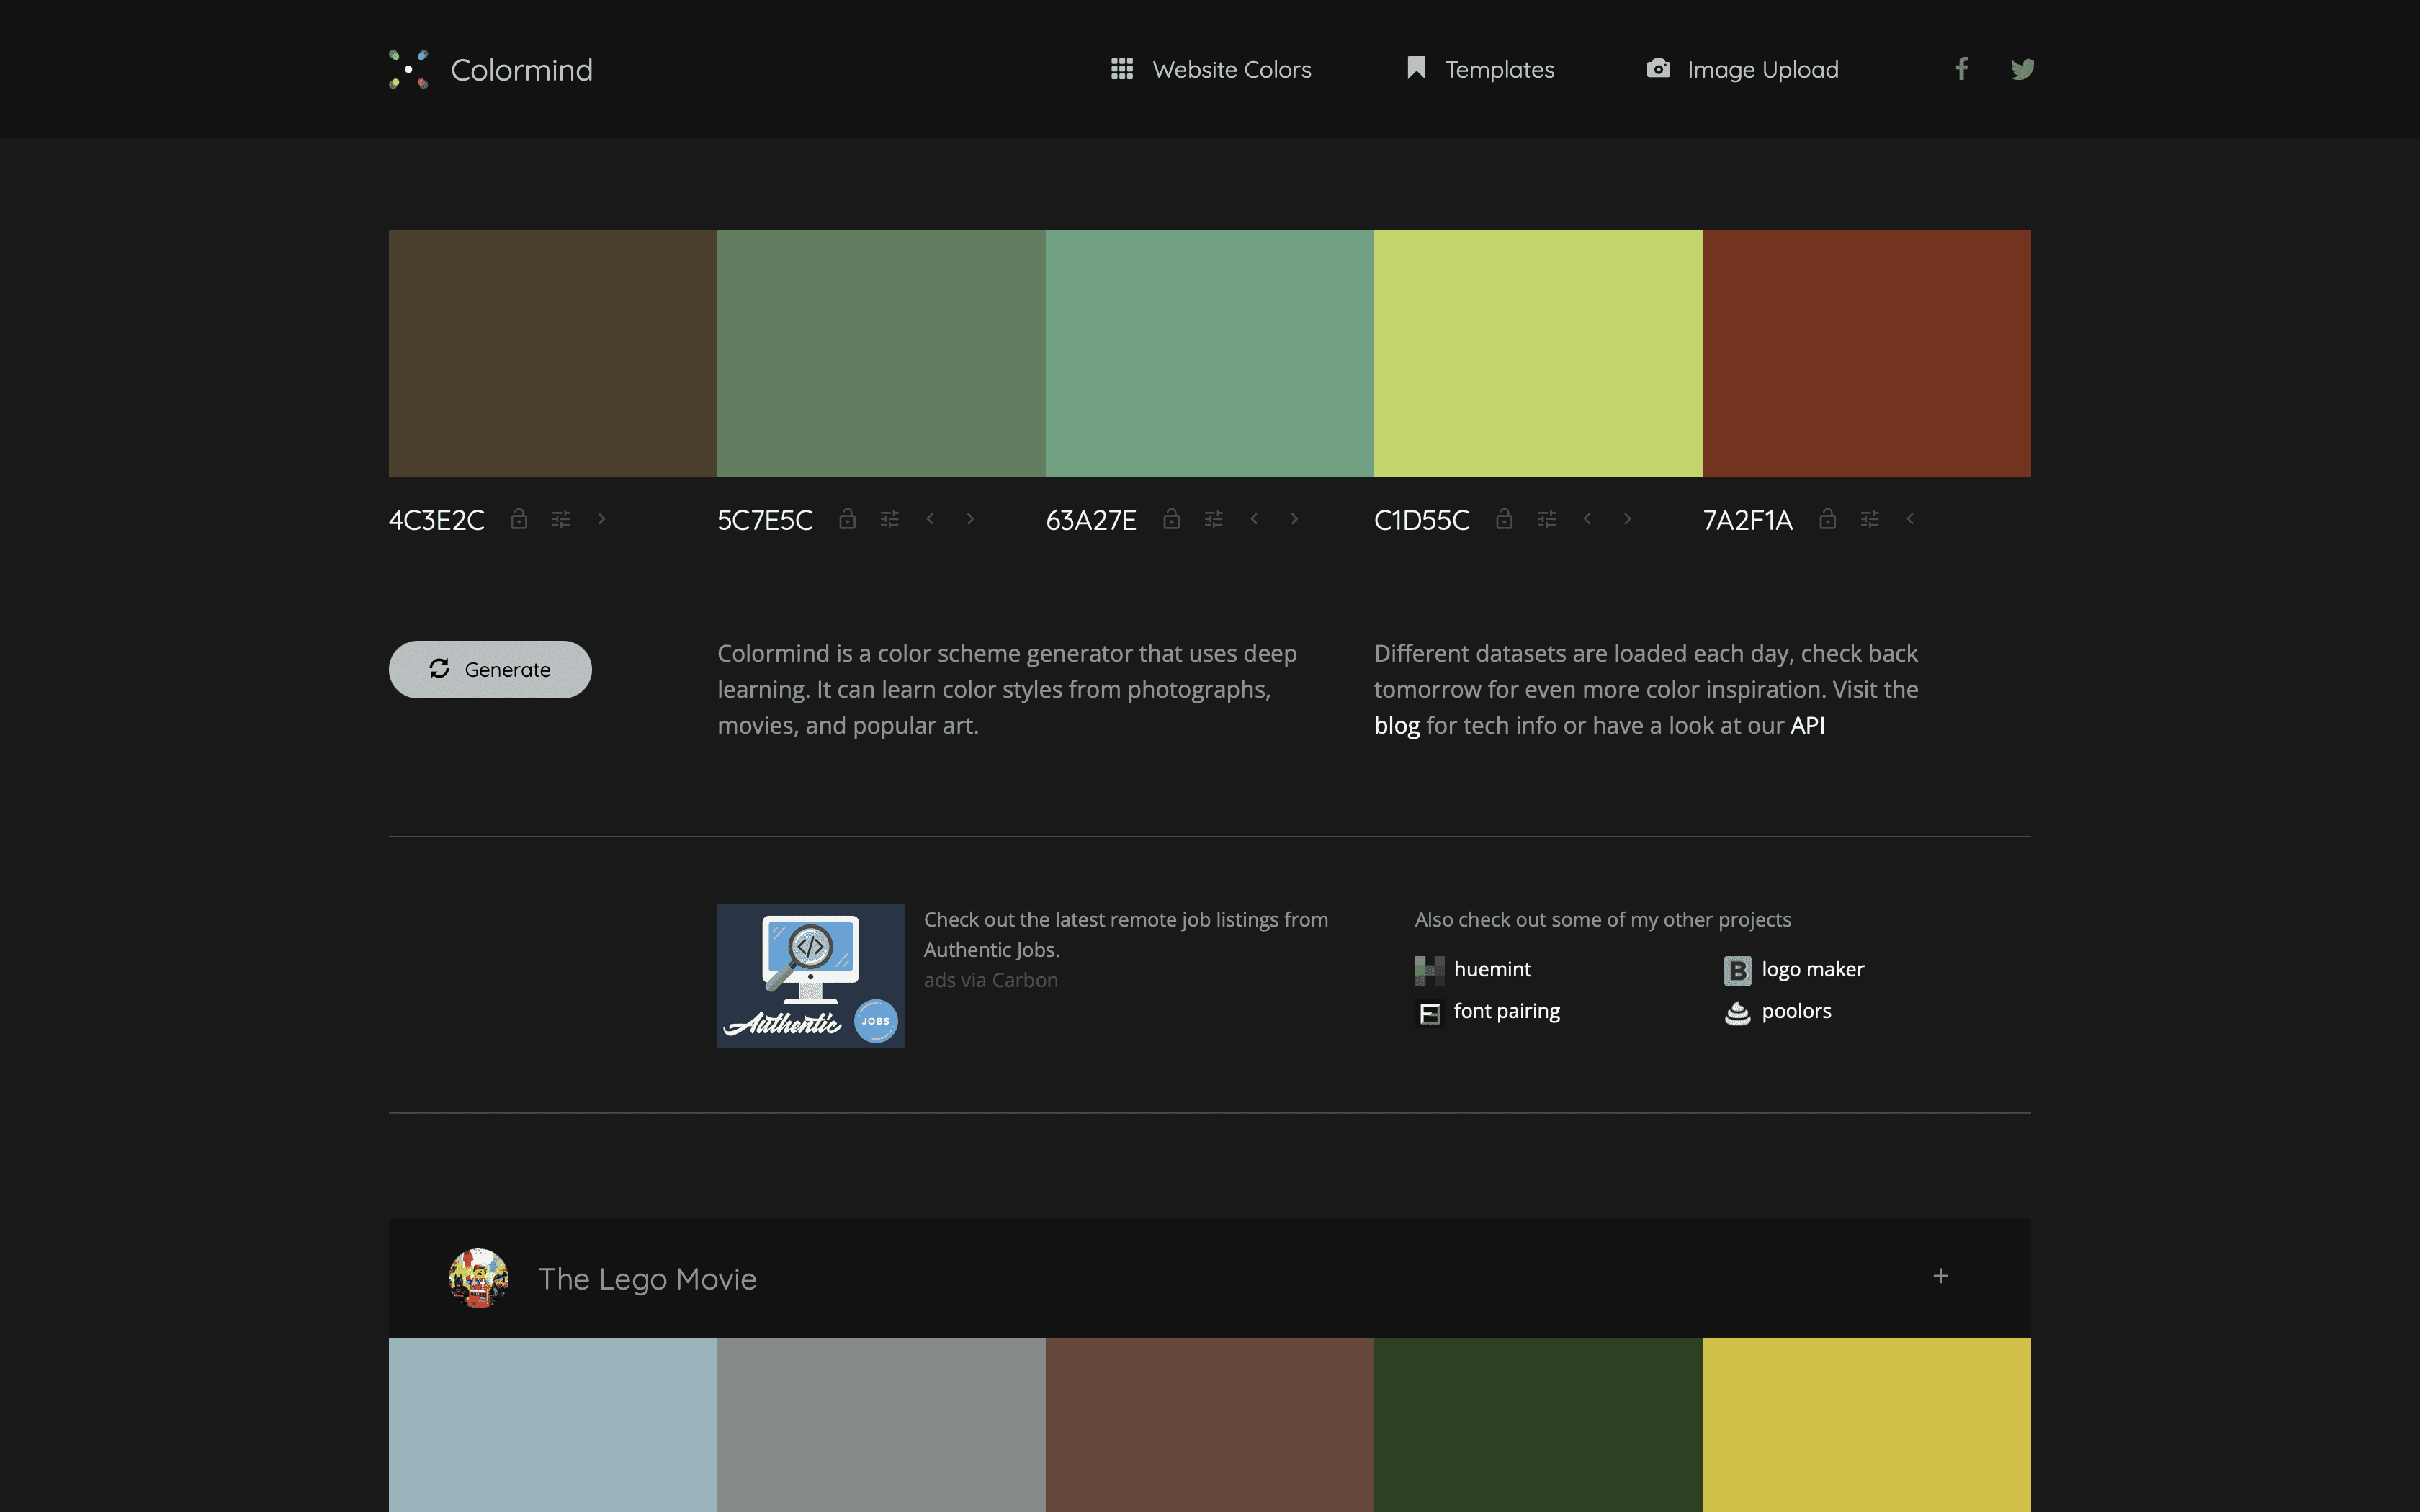Pick the brown Lego Movie swatch
Screen dimensions: 2420x1512
click(x=1209, y=1425)
